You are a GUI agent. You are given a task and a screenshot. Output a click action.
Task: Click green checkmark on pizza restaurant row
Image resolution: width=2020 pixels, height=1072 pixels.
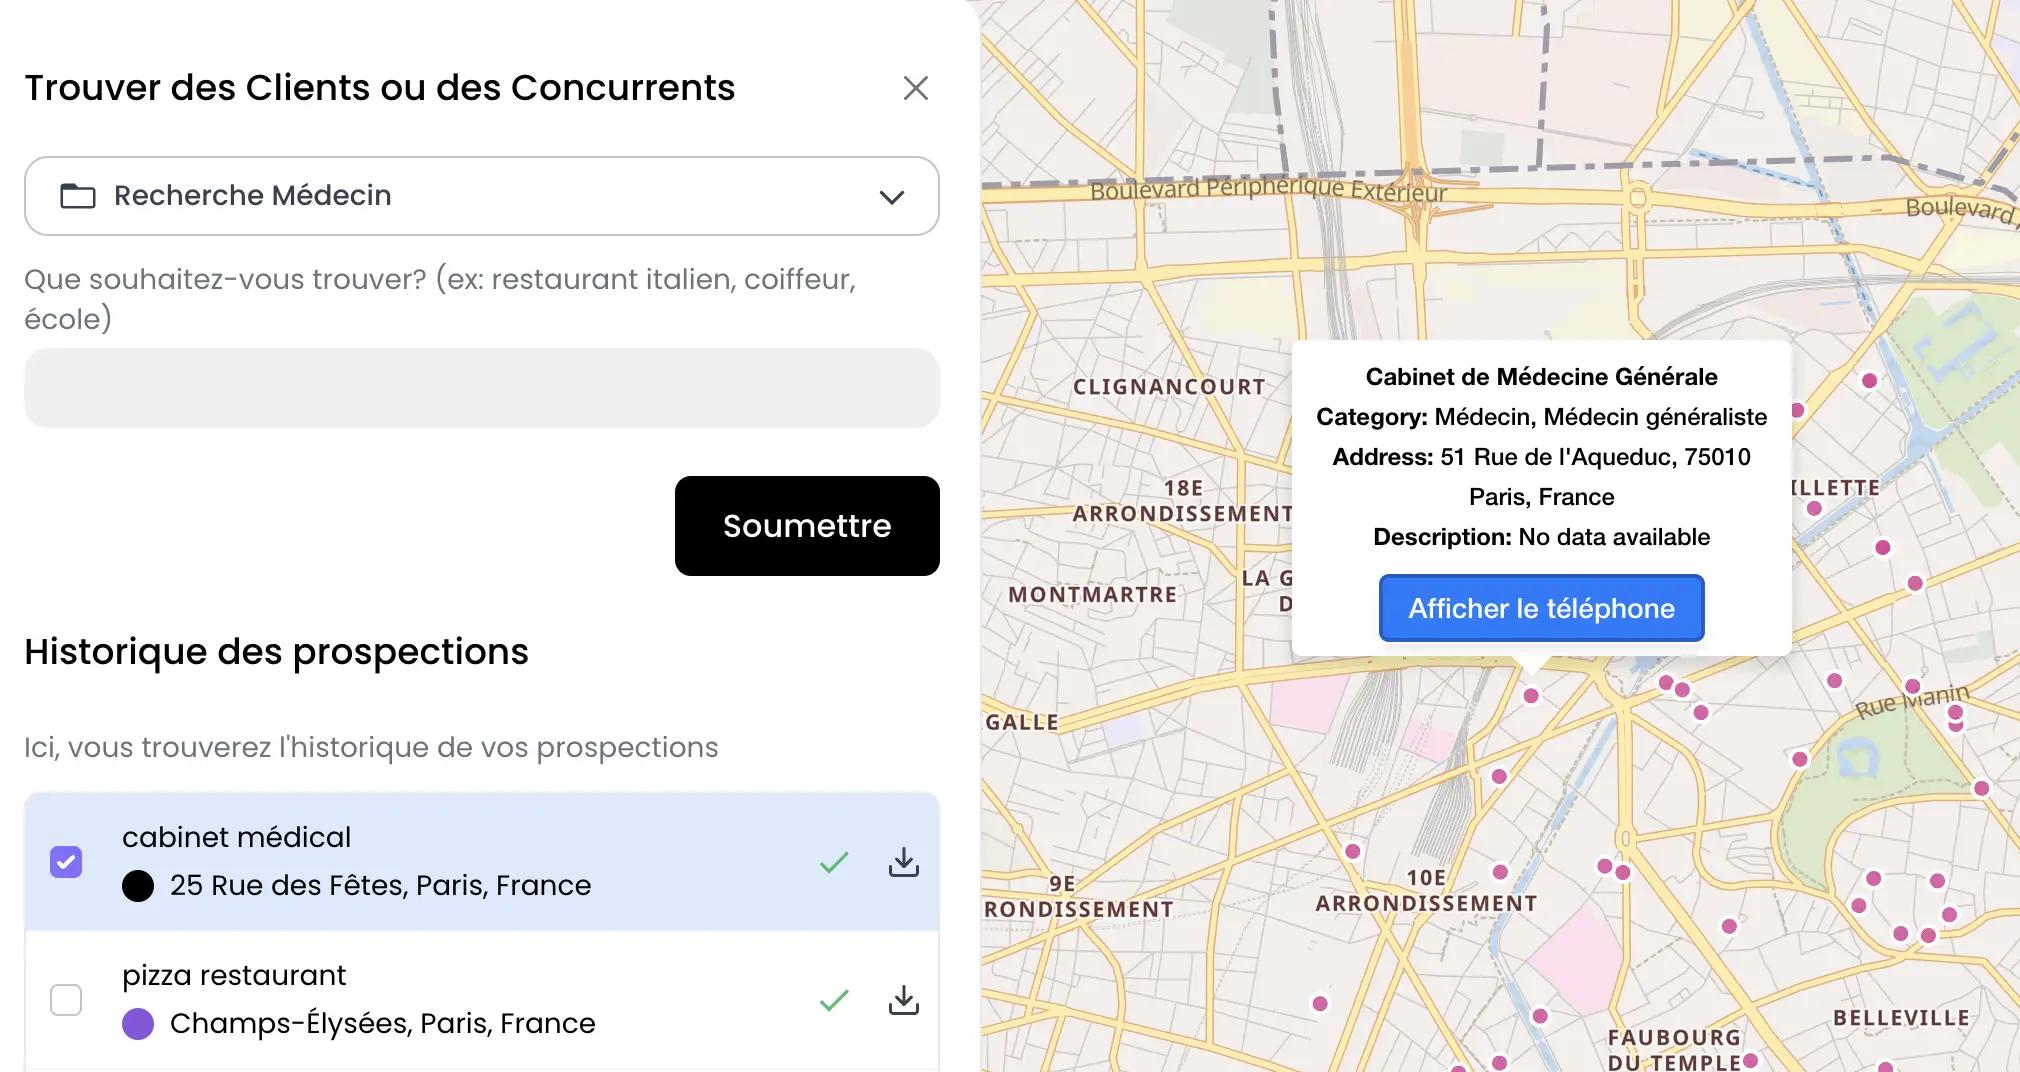coord(833,1000)
